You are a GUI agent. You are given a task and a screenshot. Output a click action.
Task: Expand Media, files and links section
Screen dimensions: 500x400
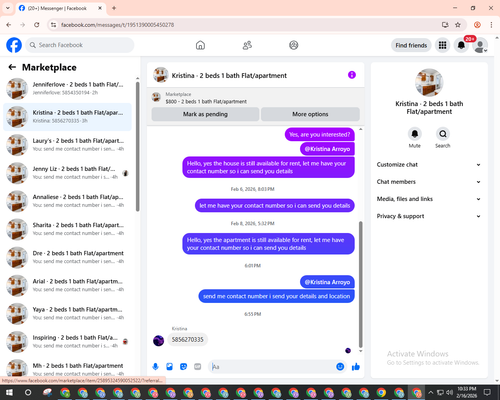coord(429,199)
